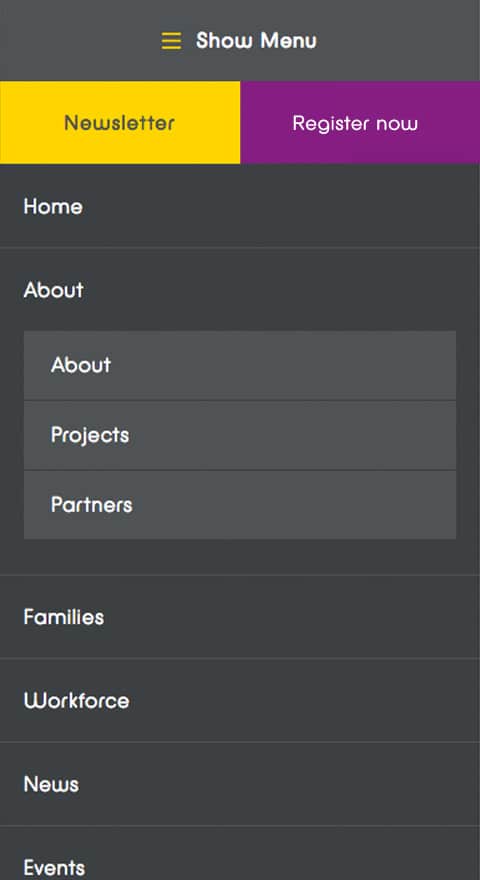480x880 pixels.
Task: Open Partners in the About submenu
Action: (240, 505)
